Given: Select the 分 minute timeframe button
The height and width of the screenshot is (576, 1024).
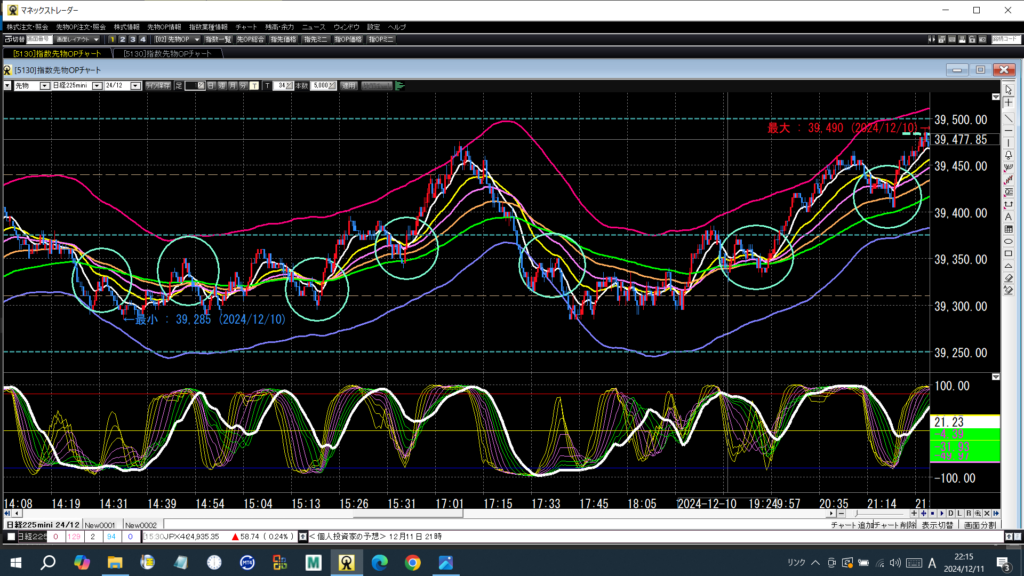Looking at the screenshot, I should click(x=243, y=86).
